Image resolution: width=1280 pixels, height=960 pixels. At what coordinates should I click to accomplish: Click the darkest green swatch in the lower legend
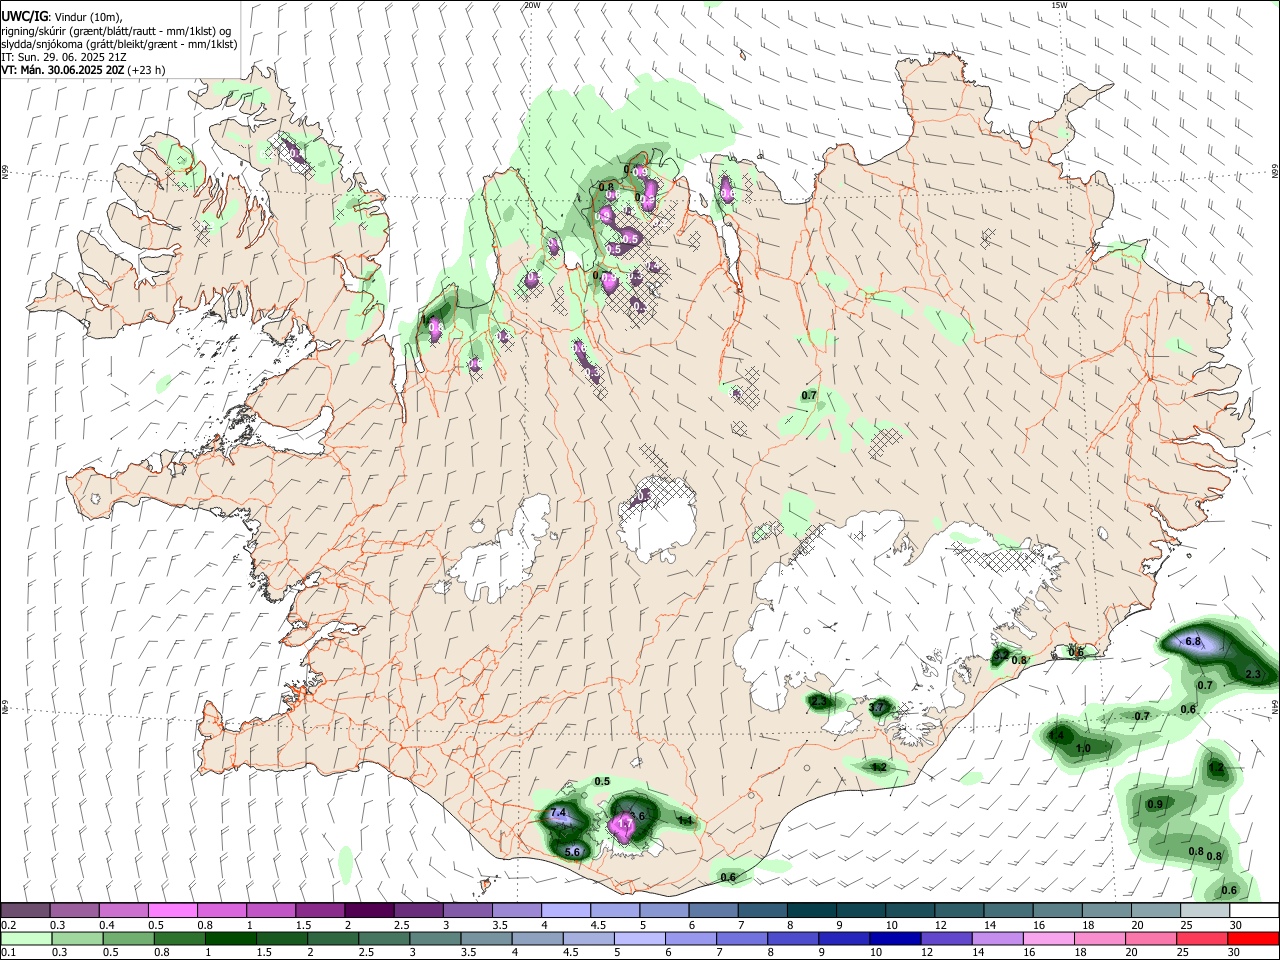coord(231,938)
